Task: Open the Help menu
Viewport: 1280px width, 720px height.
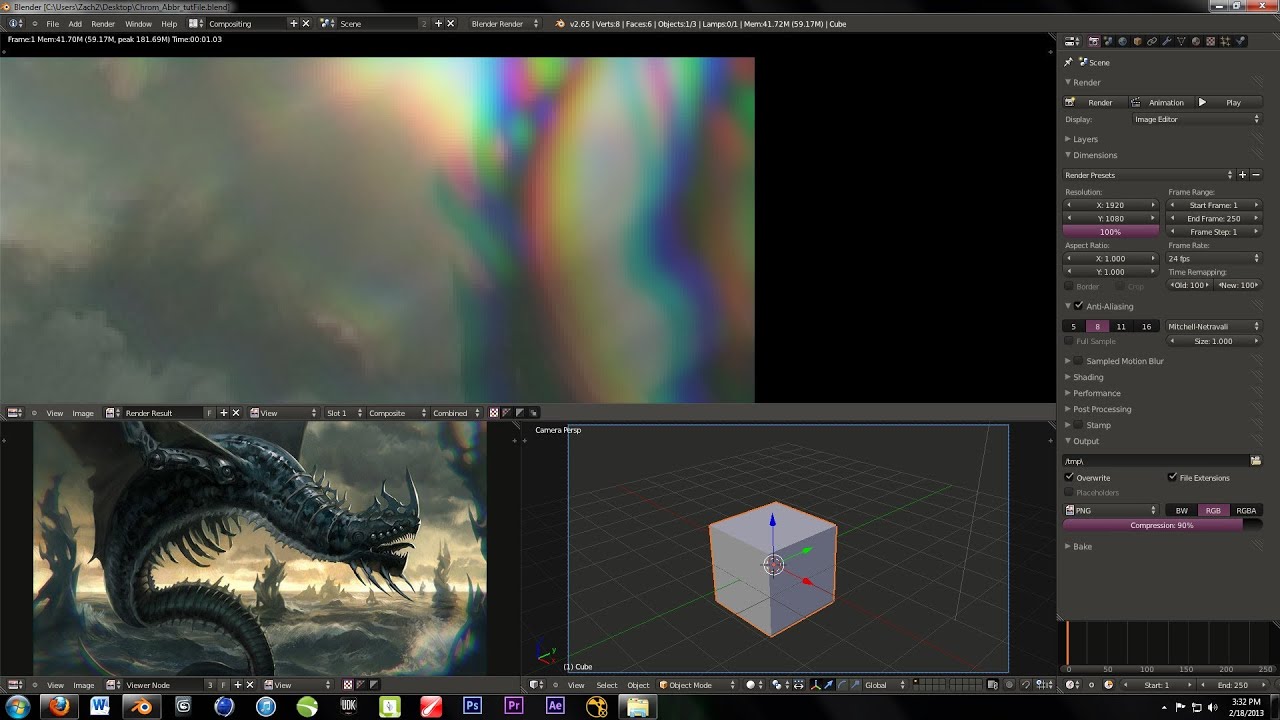Action: 169,23
